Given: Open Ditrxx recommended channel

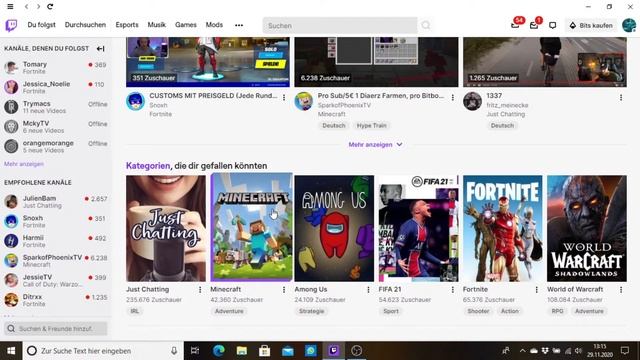Looking at the screenshot, I should [x=56, y=300].
